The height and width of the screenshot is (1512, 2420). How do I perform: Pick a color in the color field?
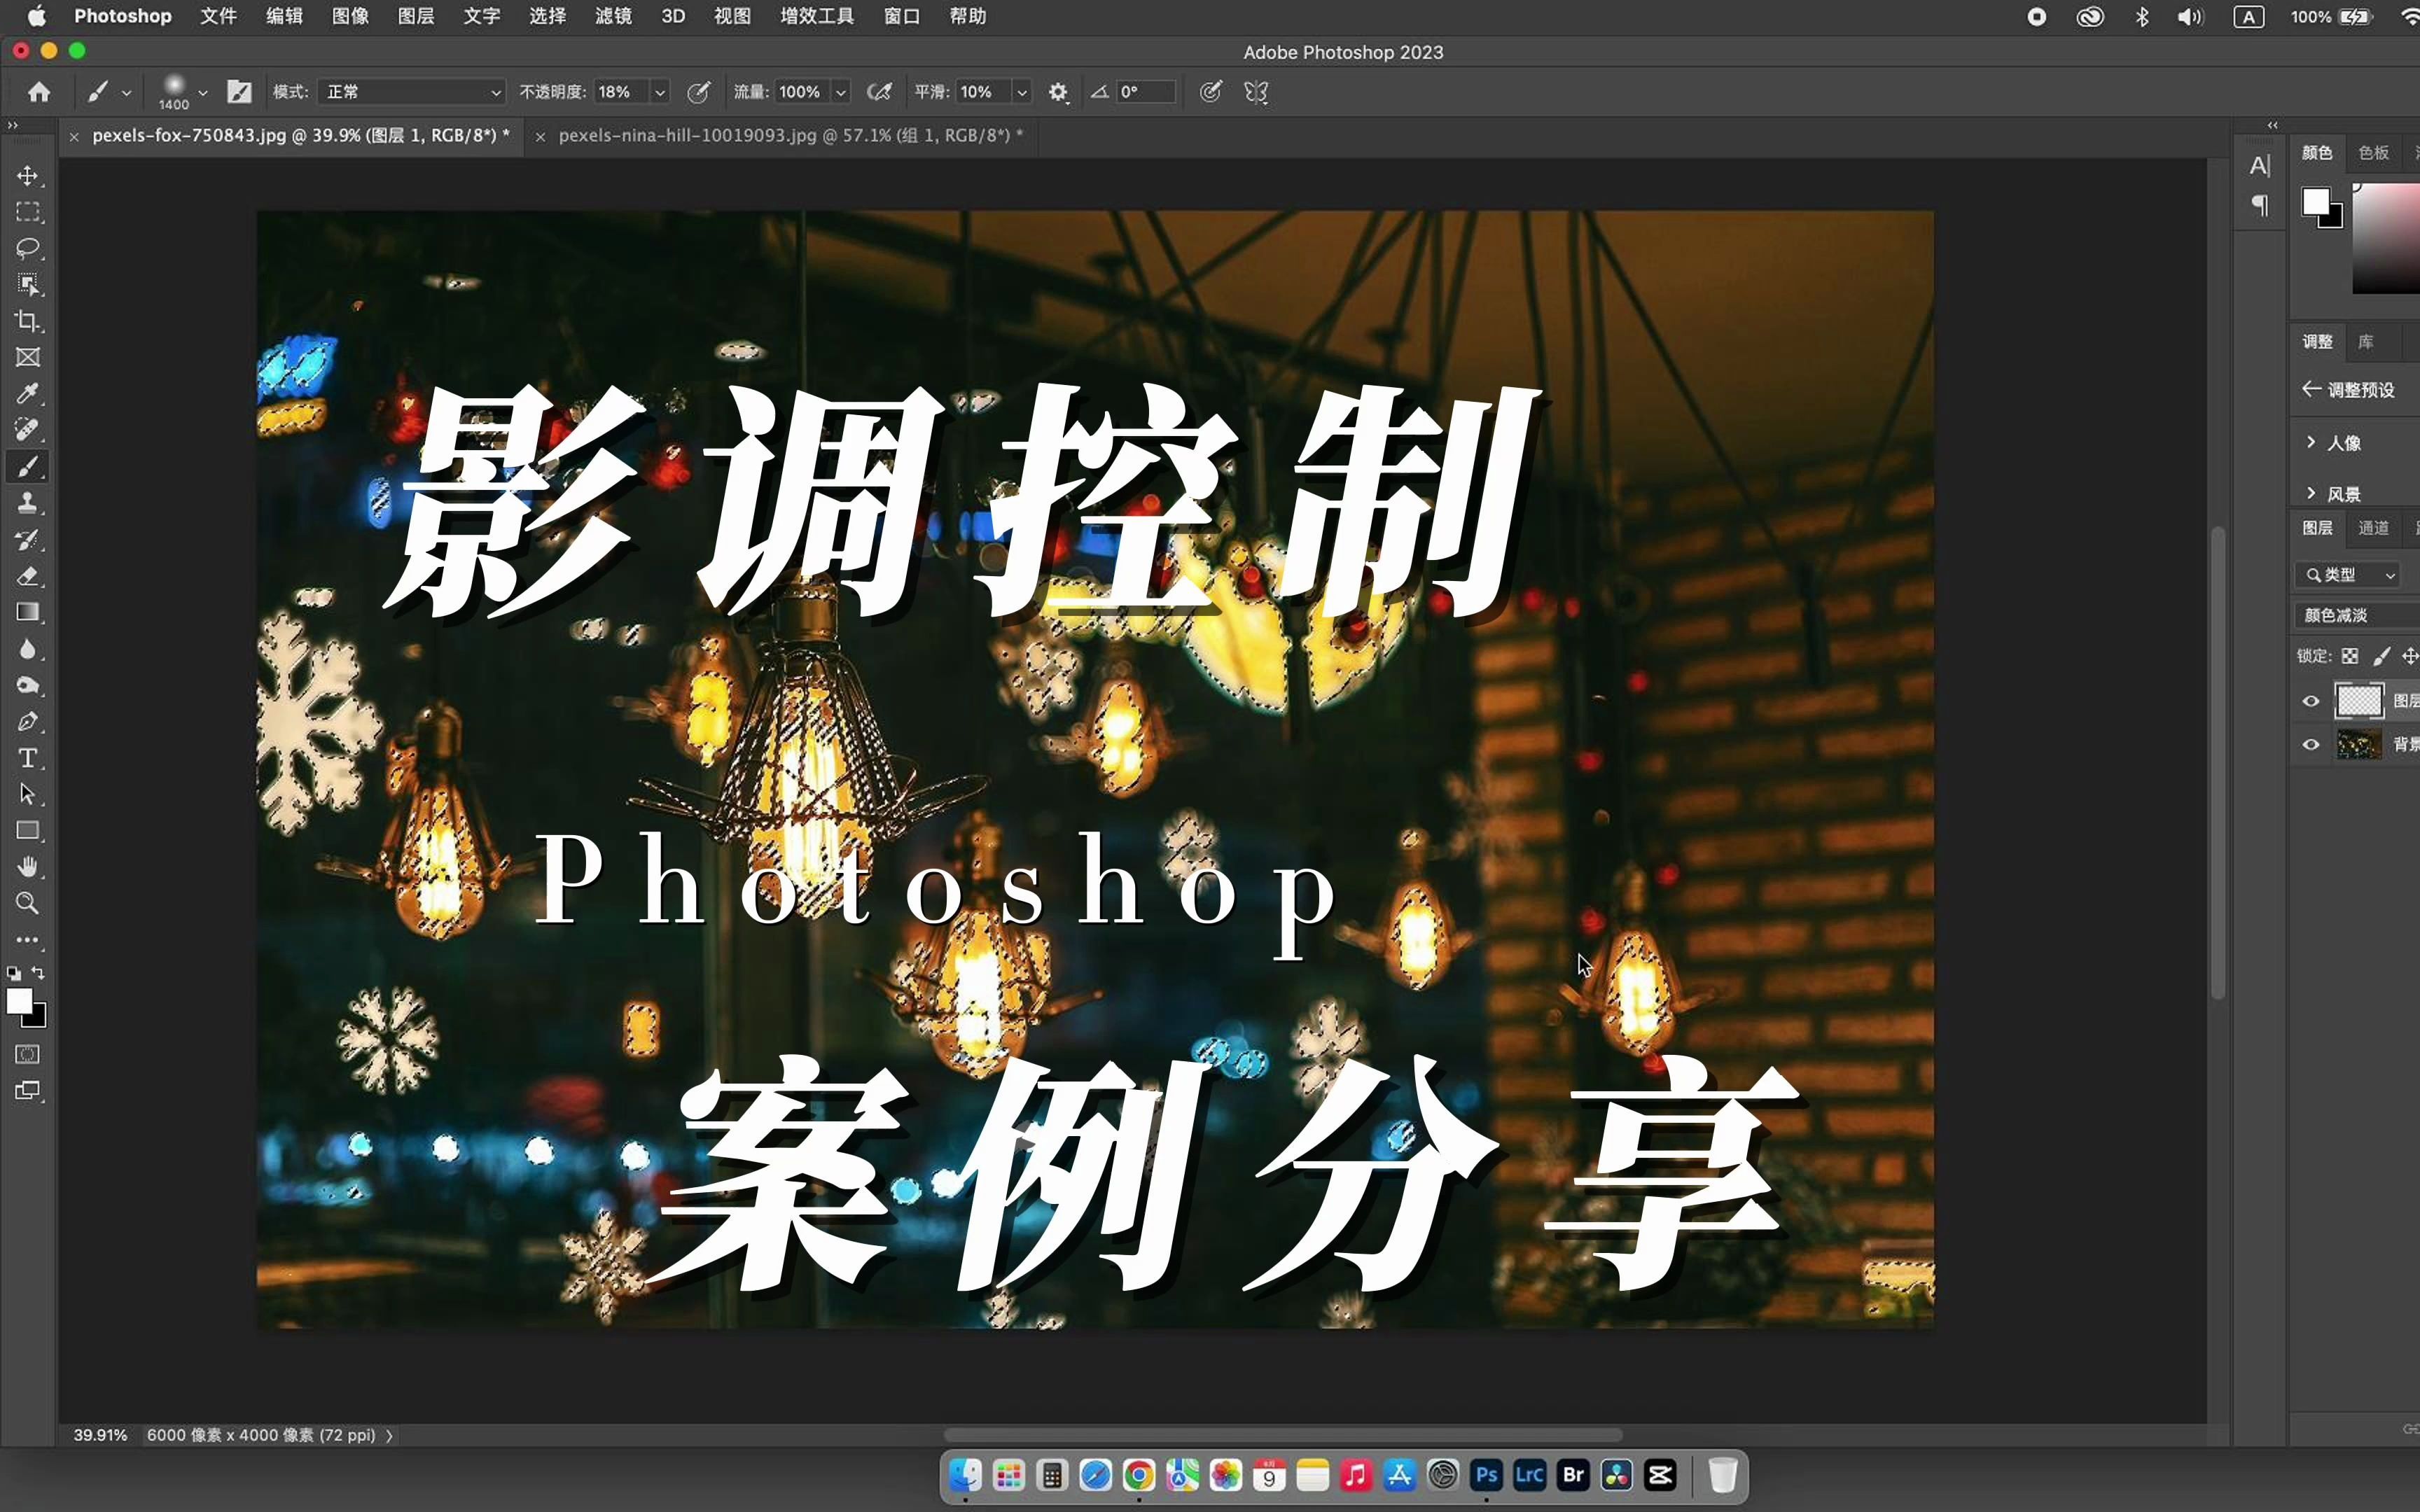point(2386,238)
